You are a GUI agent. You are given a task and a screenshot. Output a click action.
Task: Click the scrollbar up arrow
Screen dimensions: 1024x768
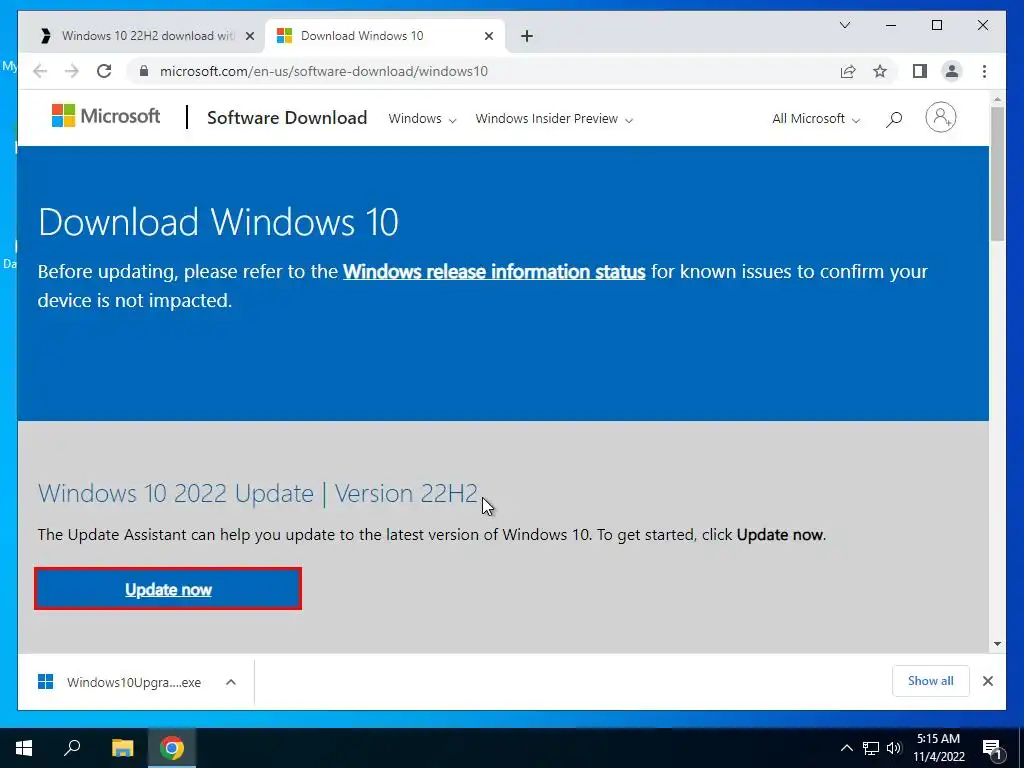pos(997,99)
